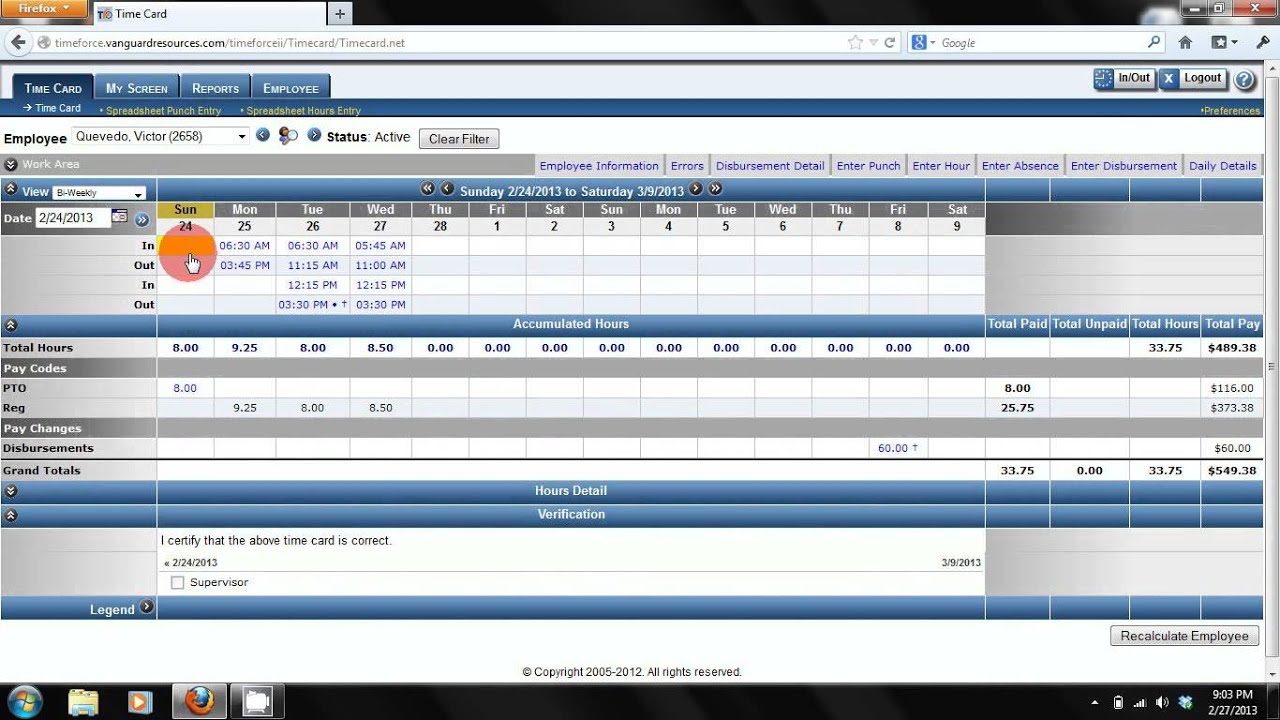
Task: Click go arrow beside the Date field
Action: [x=142, y=219]
